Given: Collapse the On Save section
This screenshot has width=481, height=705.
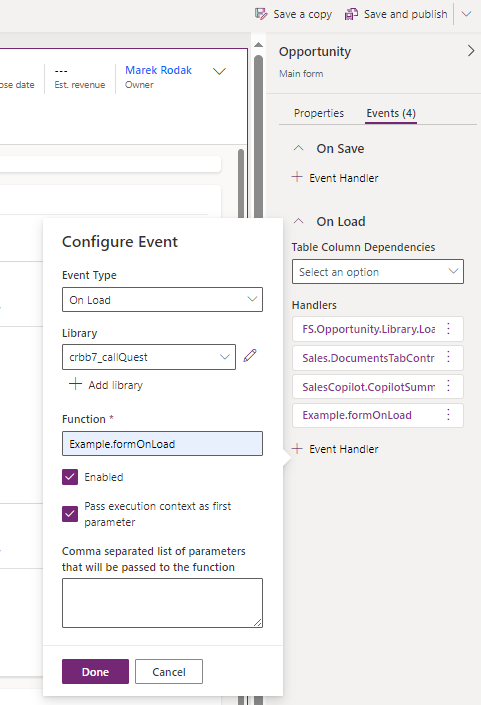Looking at the screenshot, I should coord(298,148).
